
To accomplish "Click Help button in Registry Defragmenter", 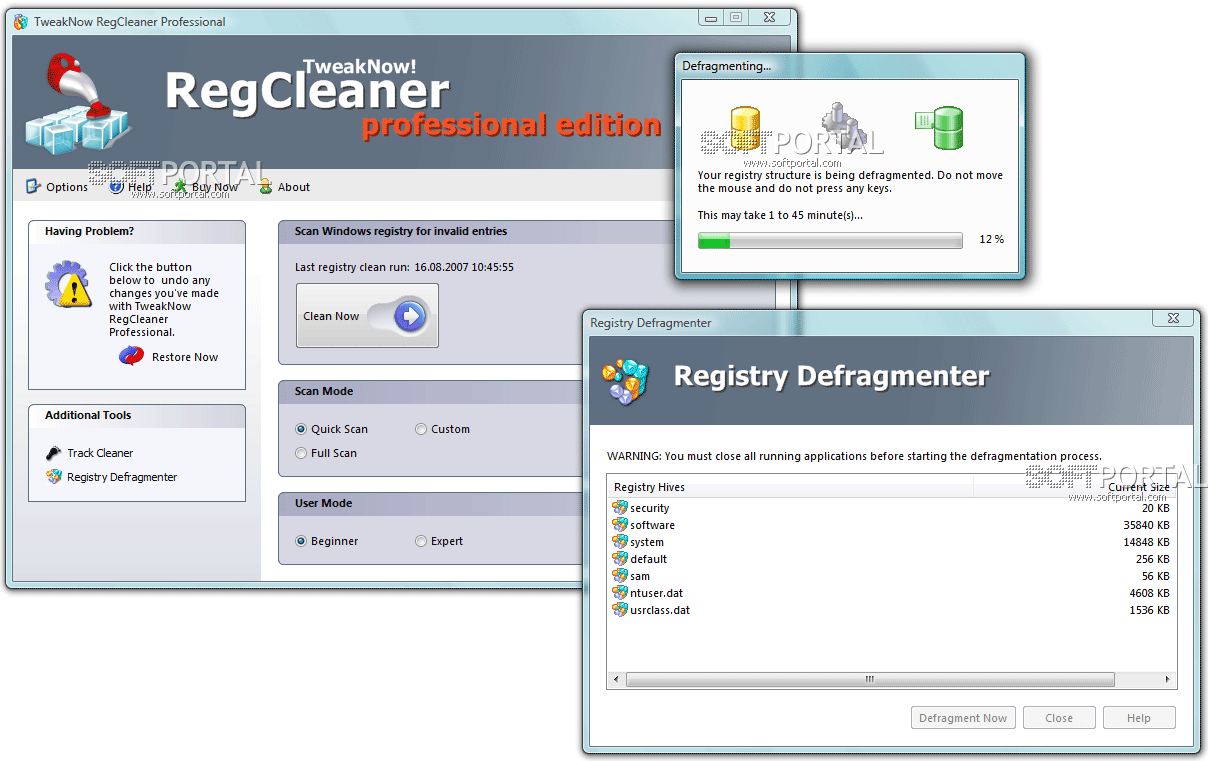I will [x=1139, y=718].
